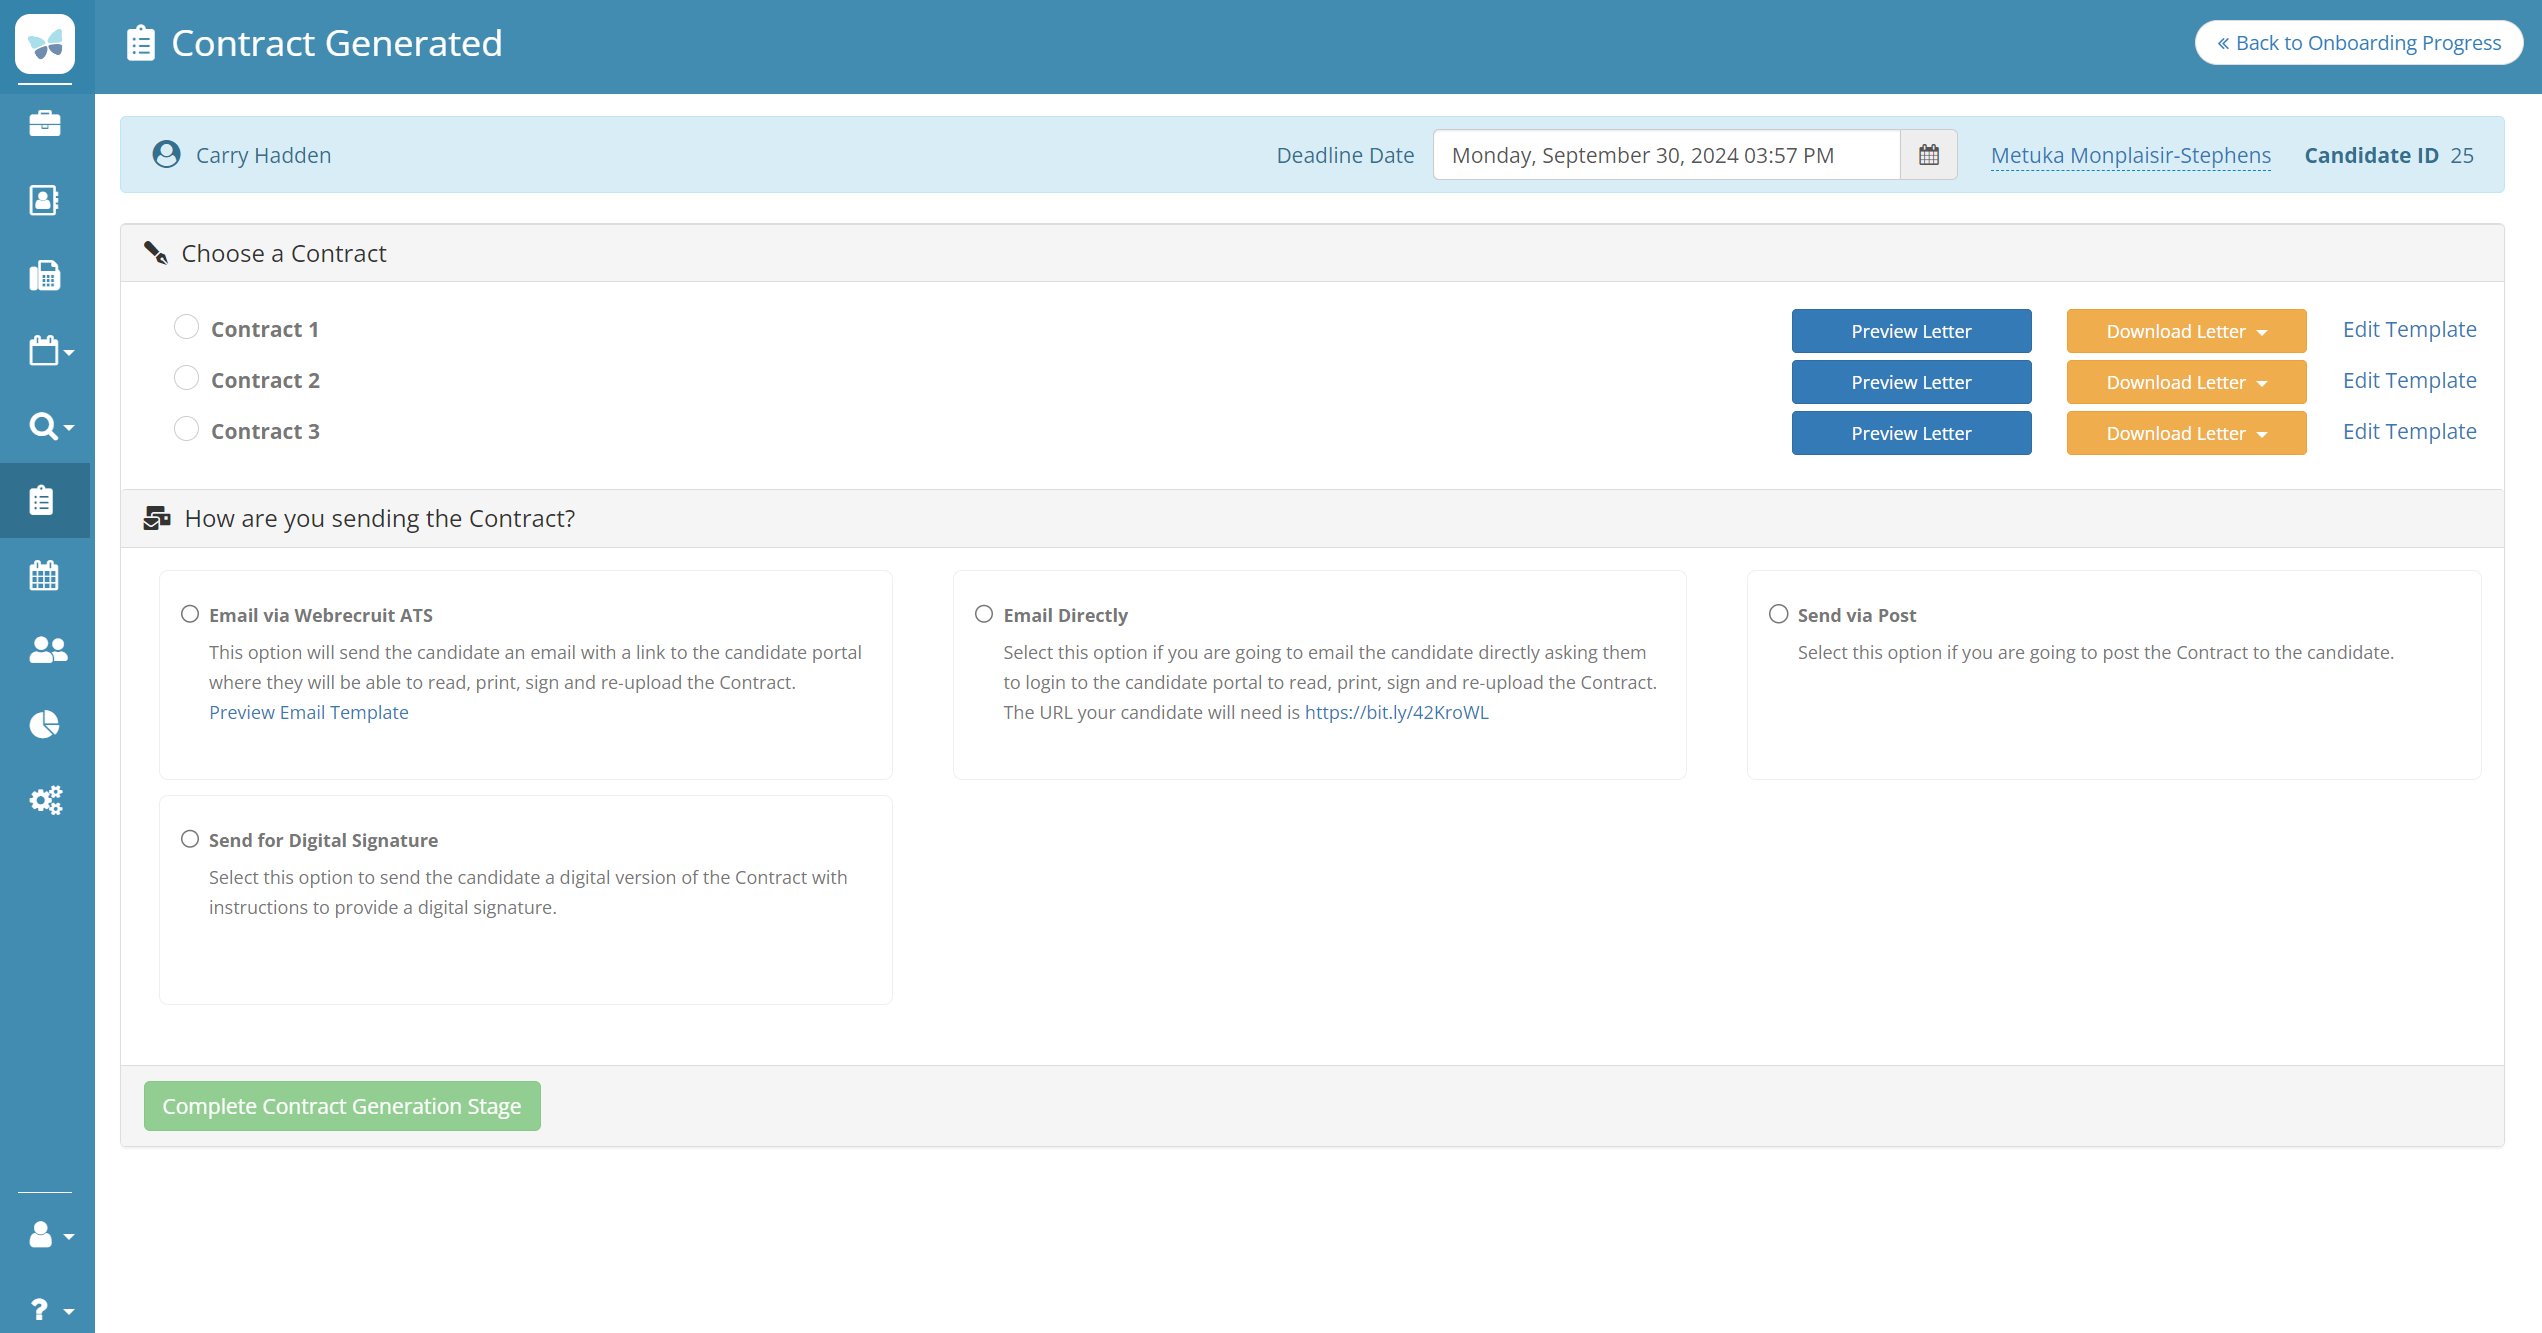Open the calendar-with-arrow sidebar menu
Viewport: 2542px width, 1333px height.
50,351
